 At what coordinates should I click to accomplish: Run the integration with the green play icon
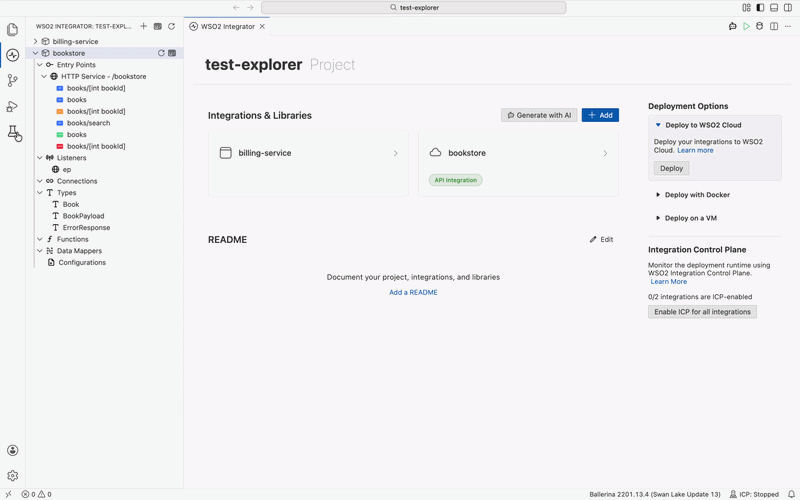(746, 26)
